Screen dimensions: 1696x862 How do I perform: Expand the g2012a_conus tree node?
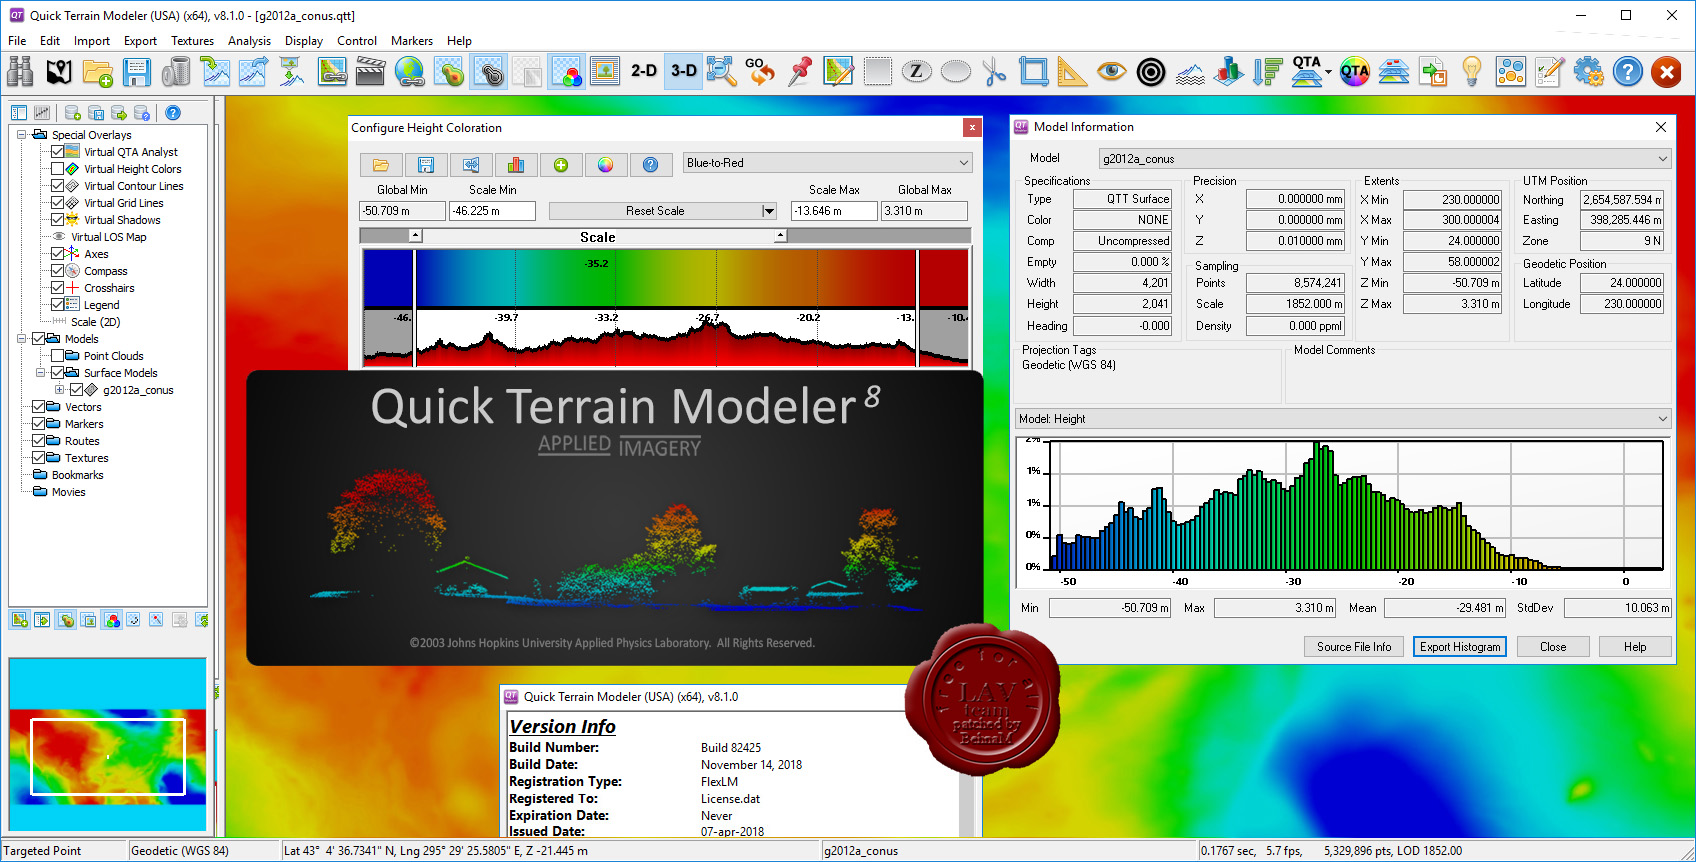click(59, 390)
